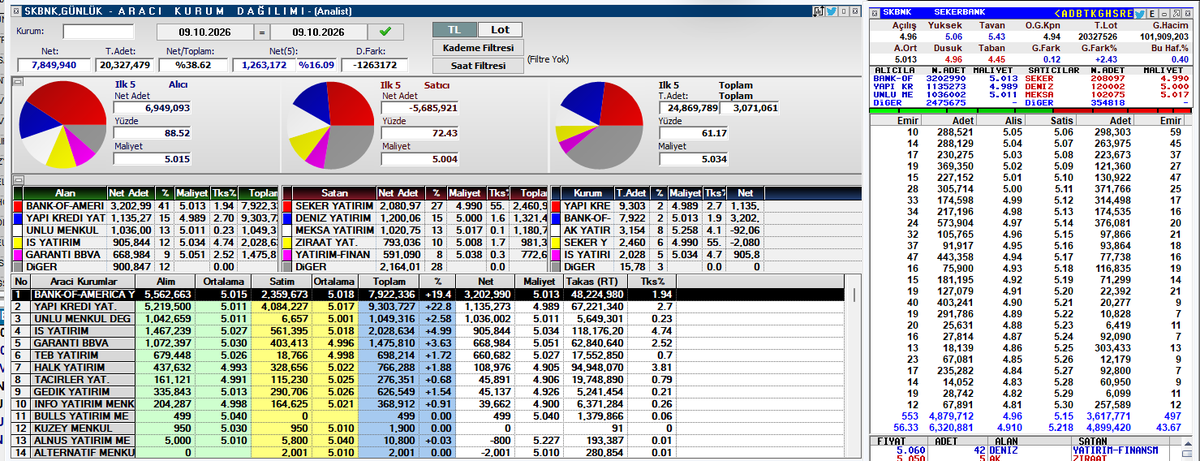
Task: Click AK YATIR in Kurum summary list
Action: pos(590,231)
